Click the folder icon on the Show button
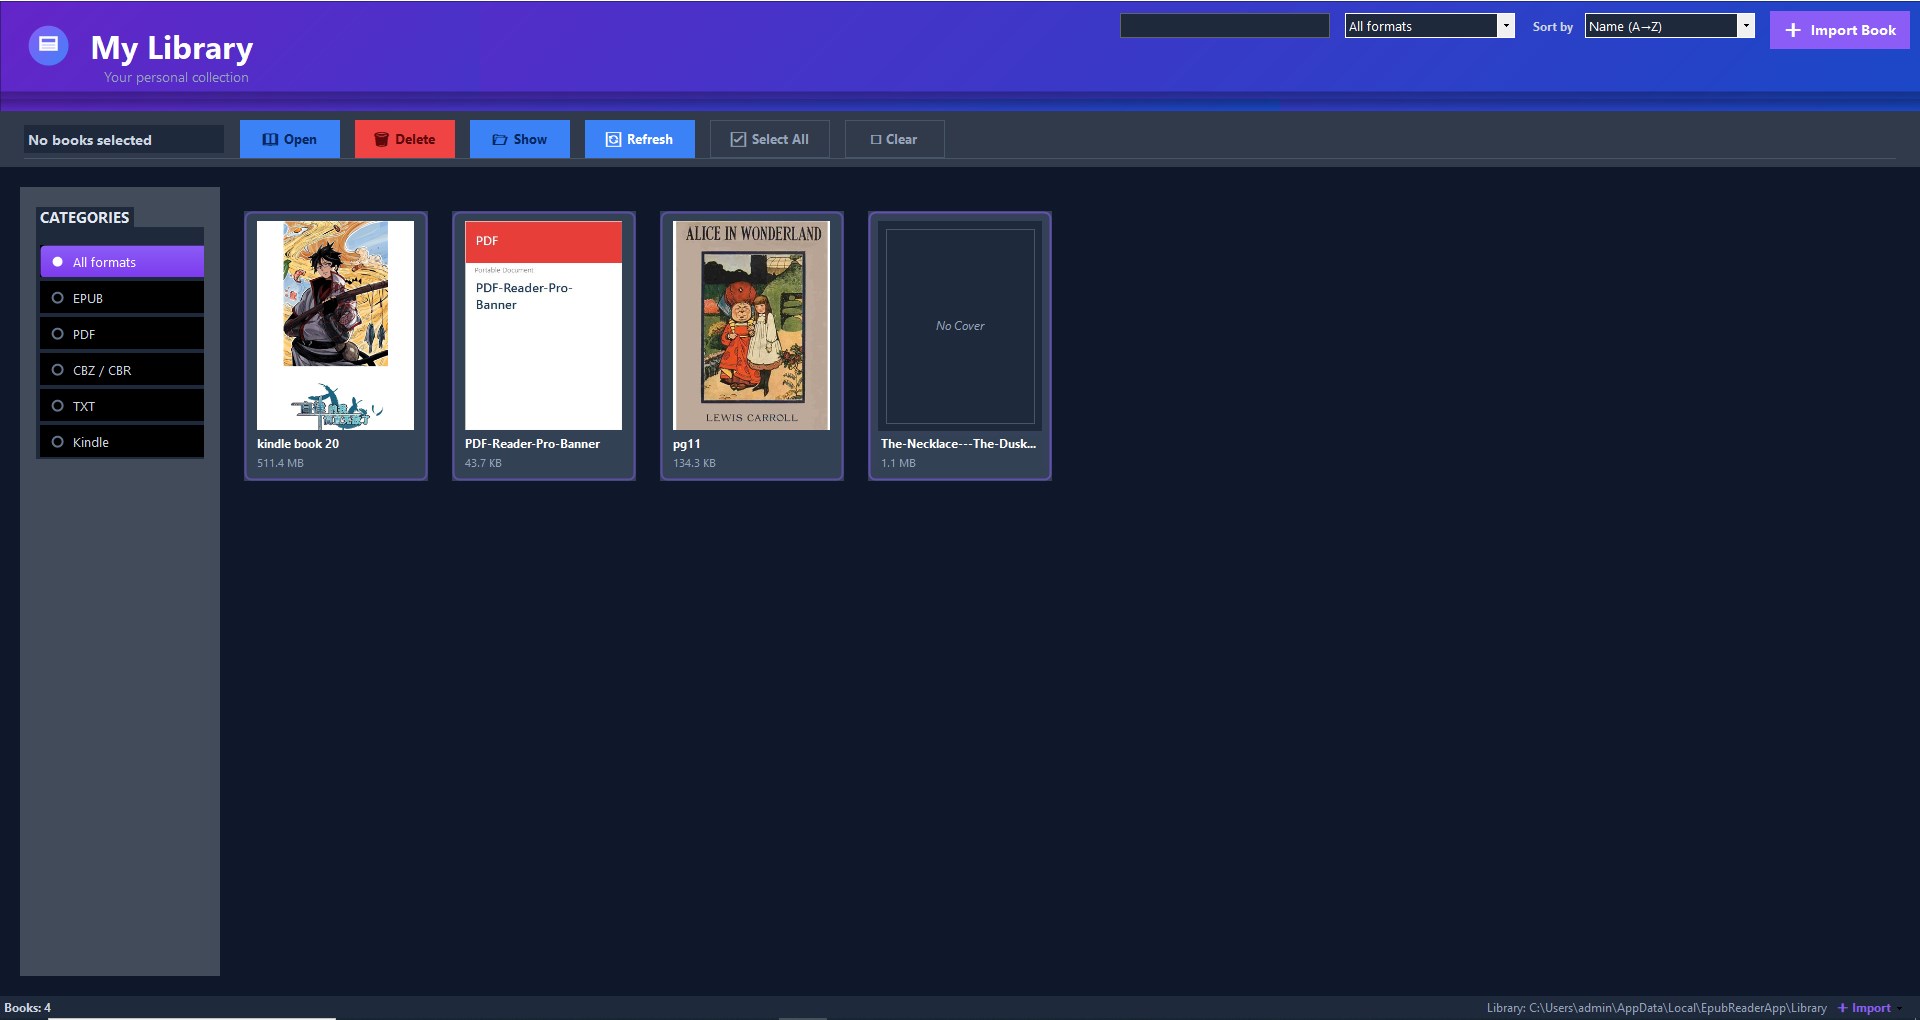This screenshot has height=1020, width=1920. tap(500, 139)
